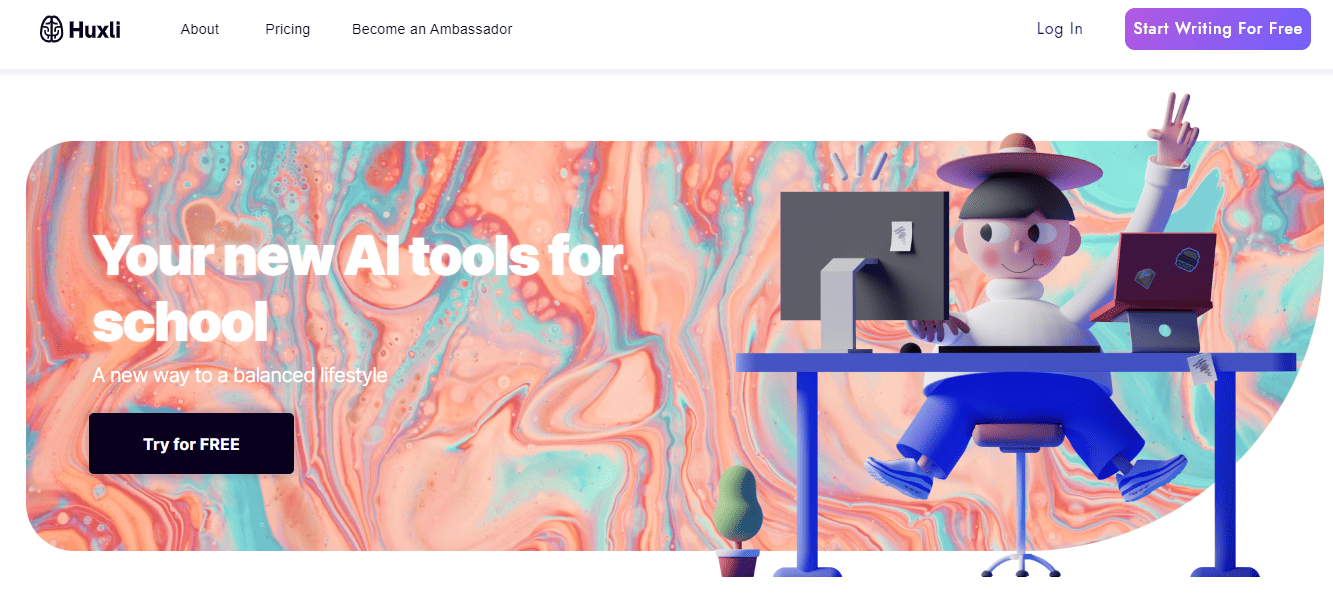The height and width of the screenshot is (614, 1333).
Task: Click the black keyboard on the desk
Action: [x=1018, y=349]
